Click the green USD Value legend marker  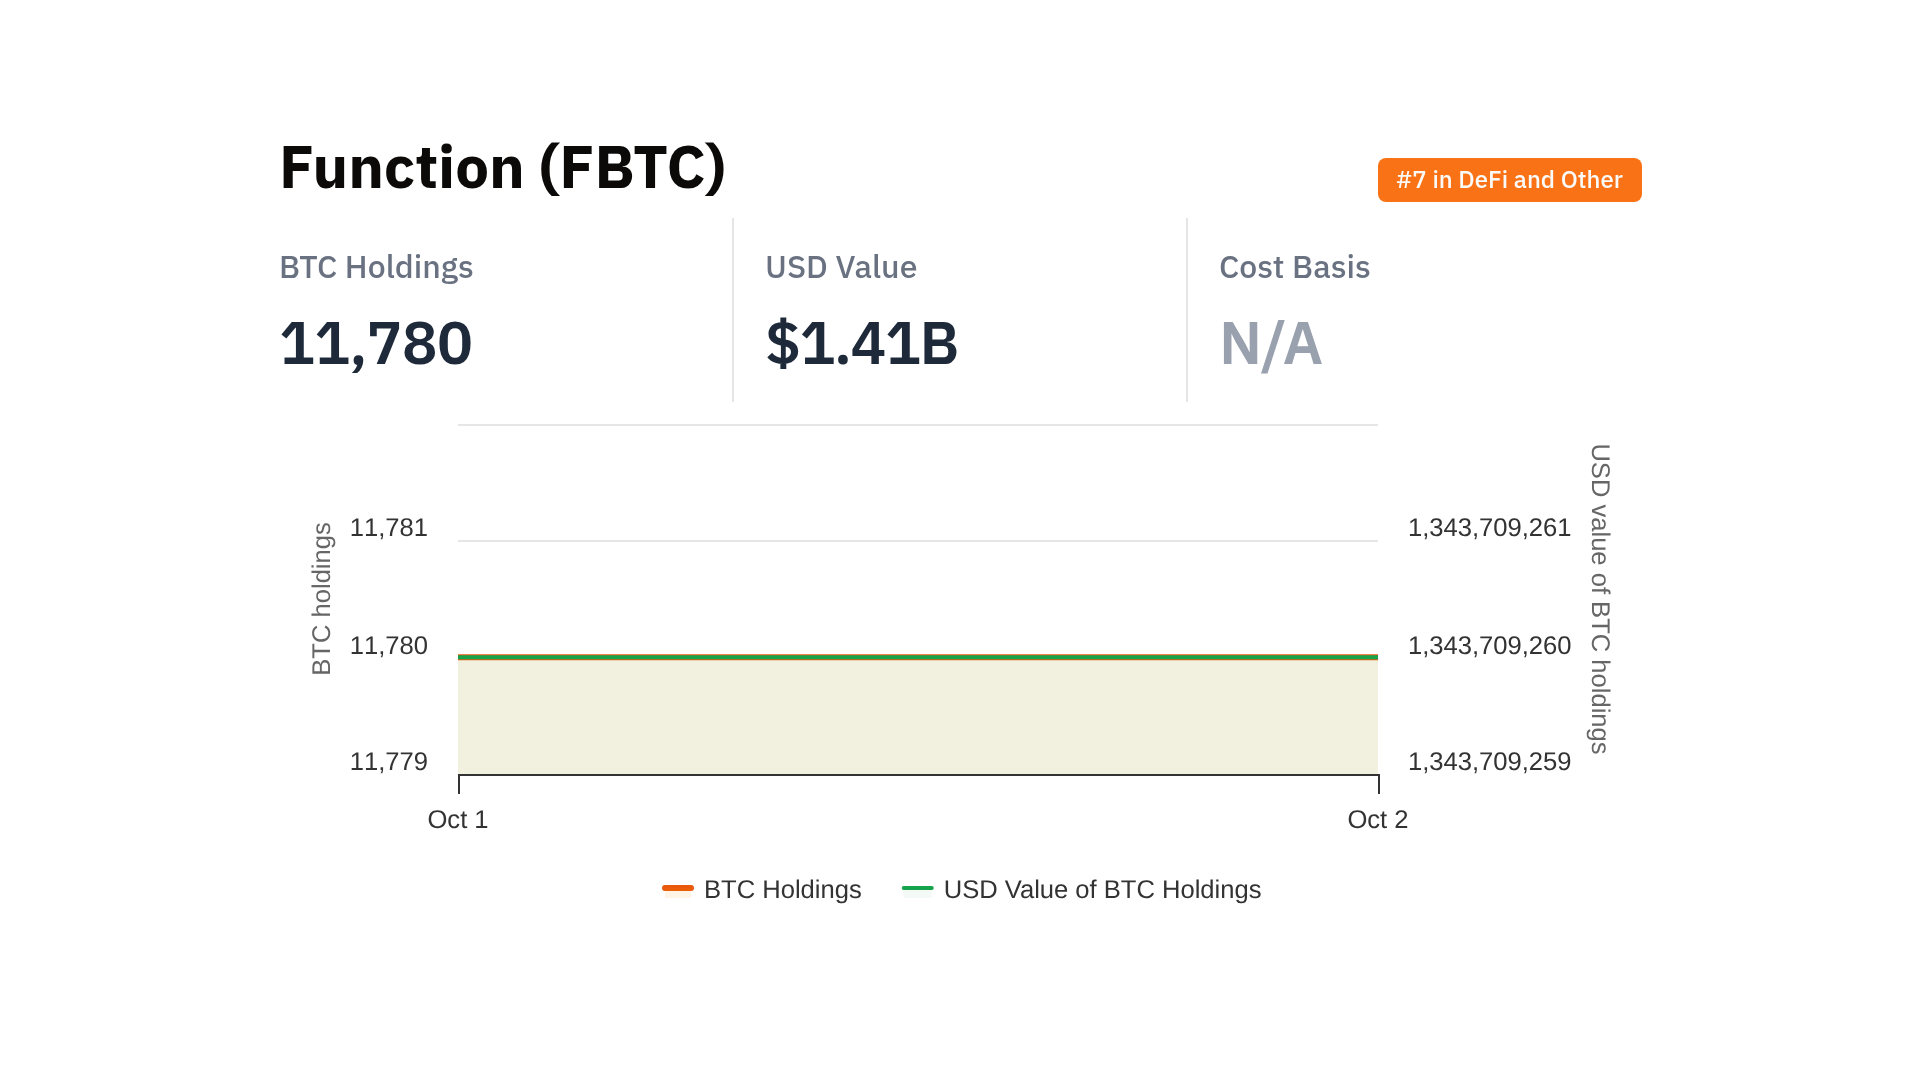point(917,888)
